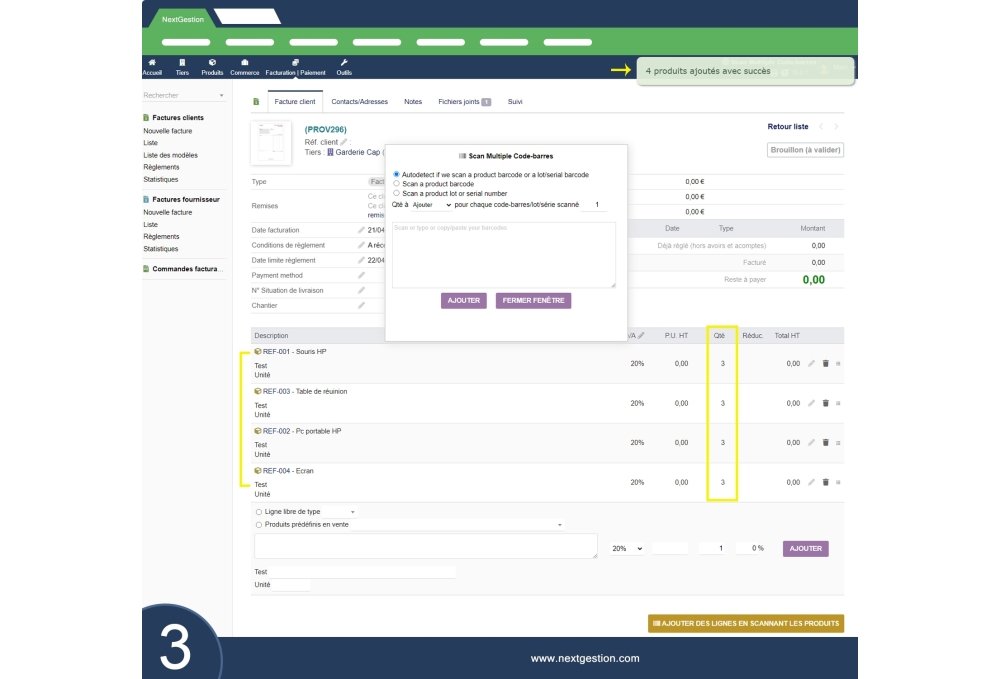Choose 'Ligne libre de type' radio
The width and height of the screenshot is (1000, 679).
coord(259,512)
